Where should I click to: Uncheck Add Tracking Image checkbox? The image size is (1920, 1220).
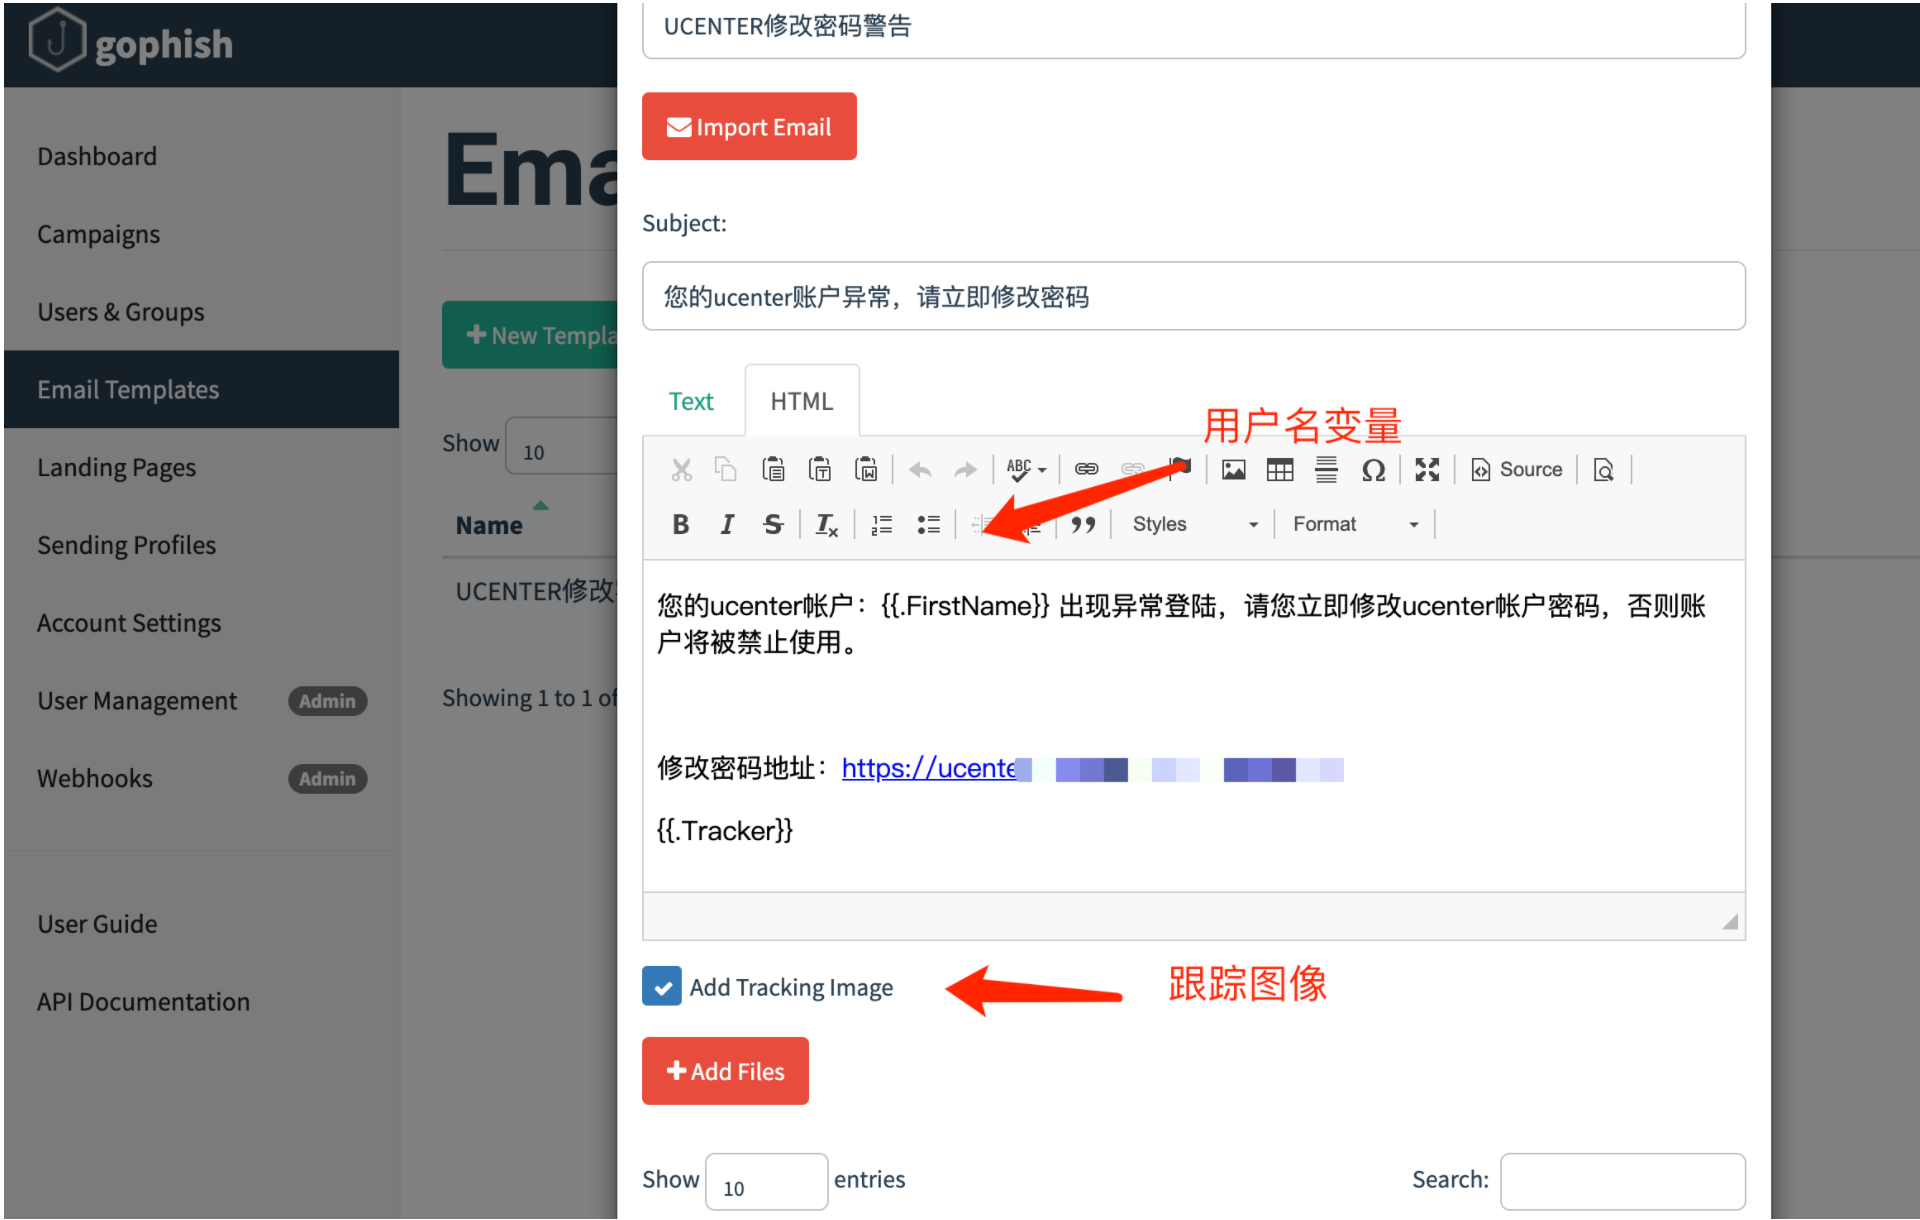(x=662, y=986)
